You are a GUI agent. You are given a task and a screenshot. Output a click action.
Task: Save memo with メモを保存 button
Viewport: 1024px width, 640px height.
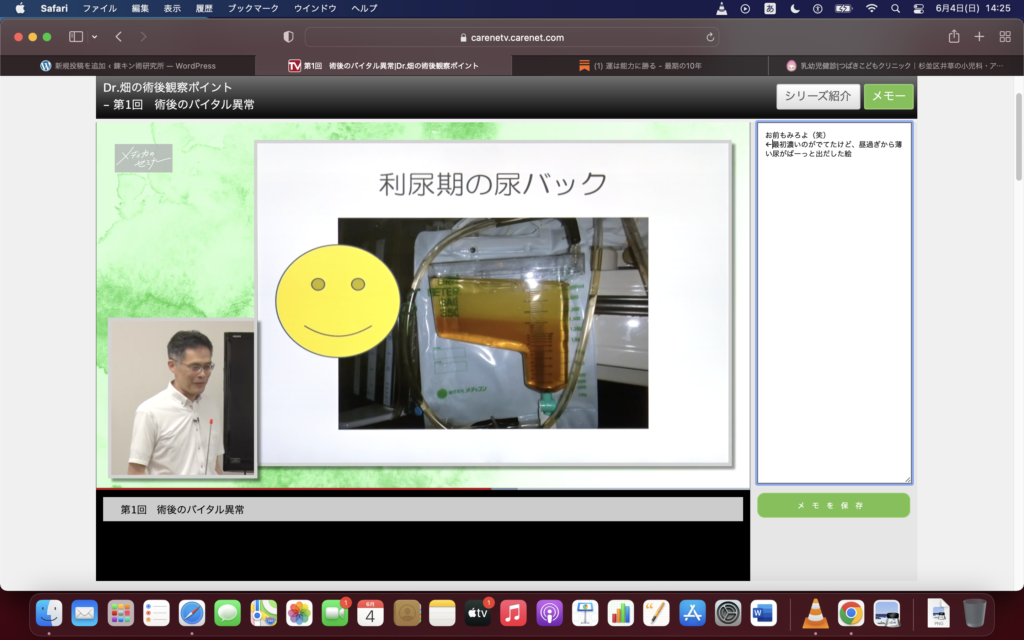click(x=833, y=505)
